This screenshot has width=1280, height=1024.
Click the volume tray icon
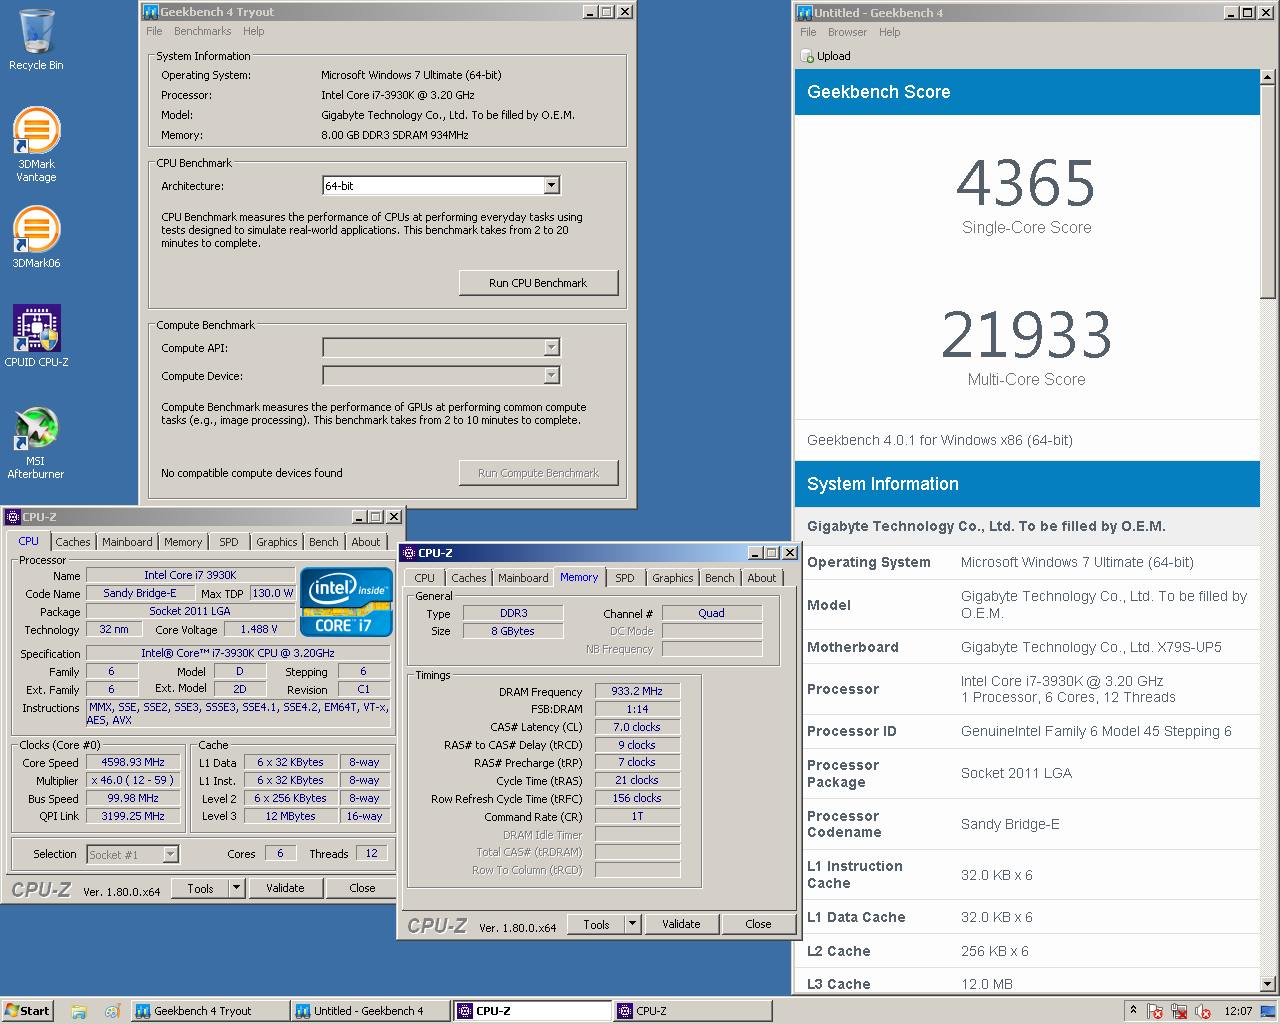[x=1203, y=1011]
